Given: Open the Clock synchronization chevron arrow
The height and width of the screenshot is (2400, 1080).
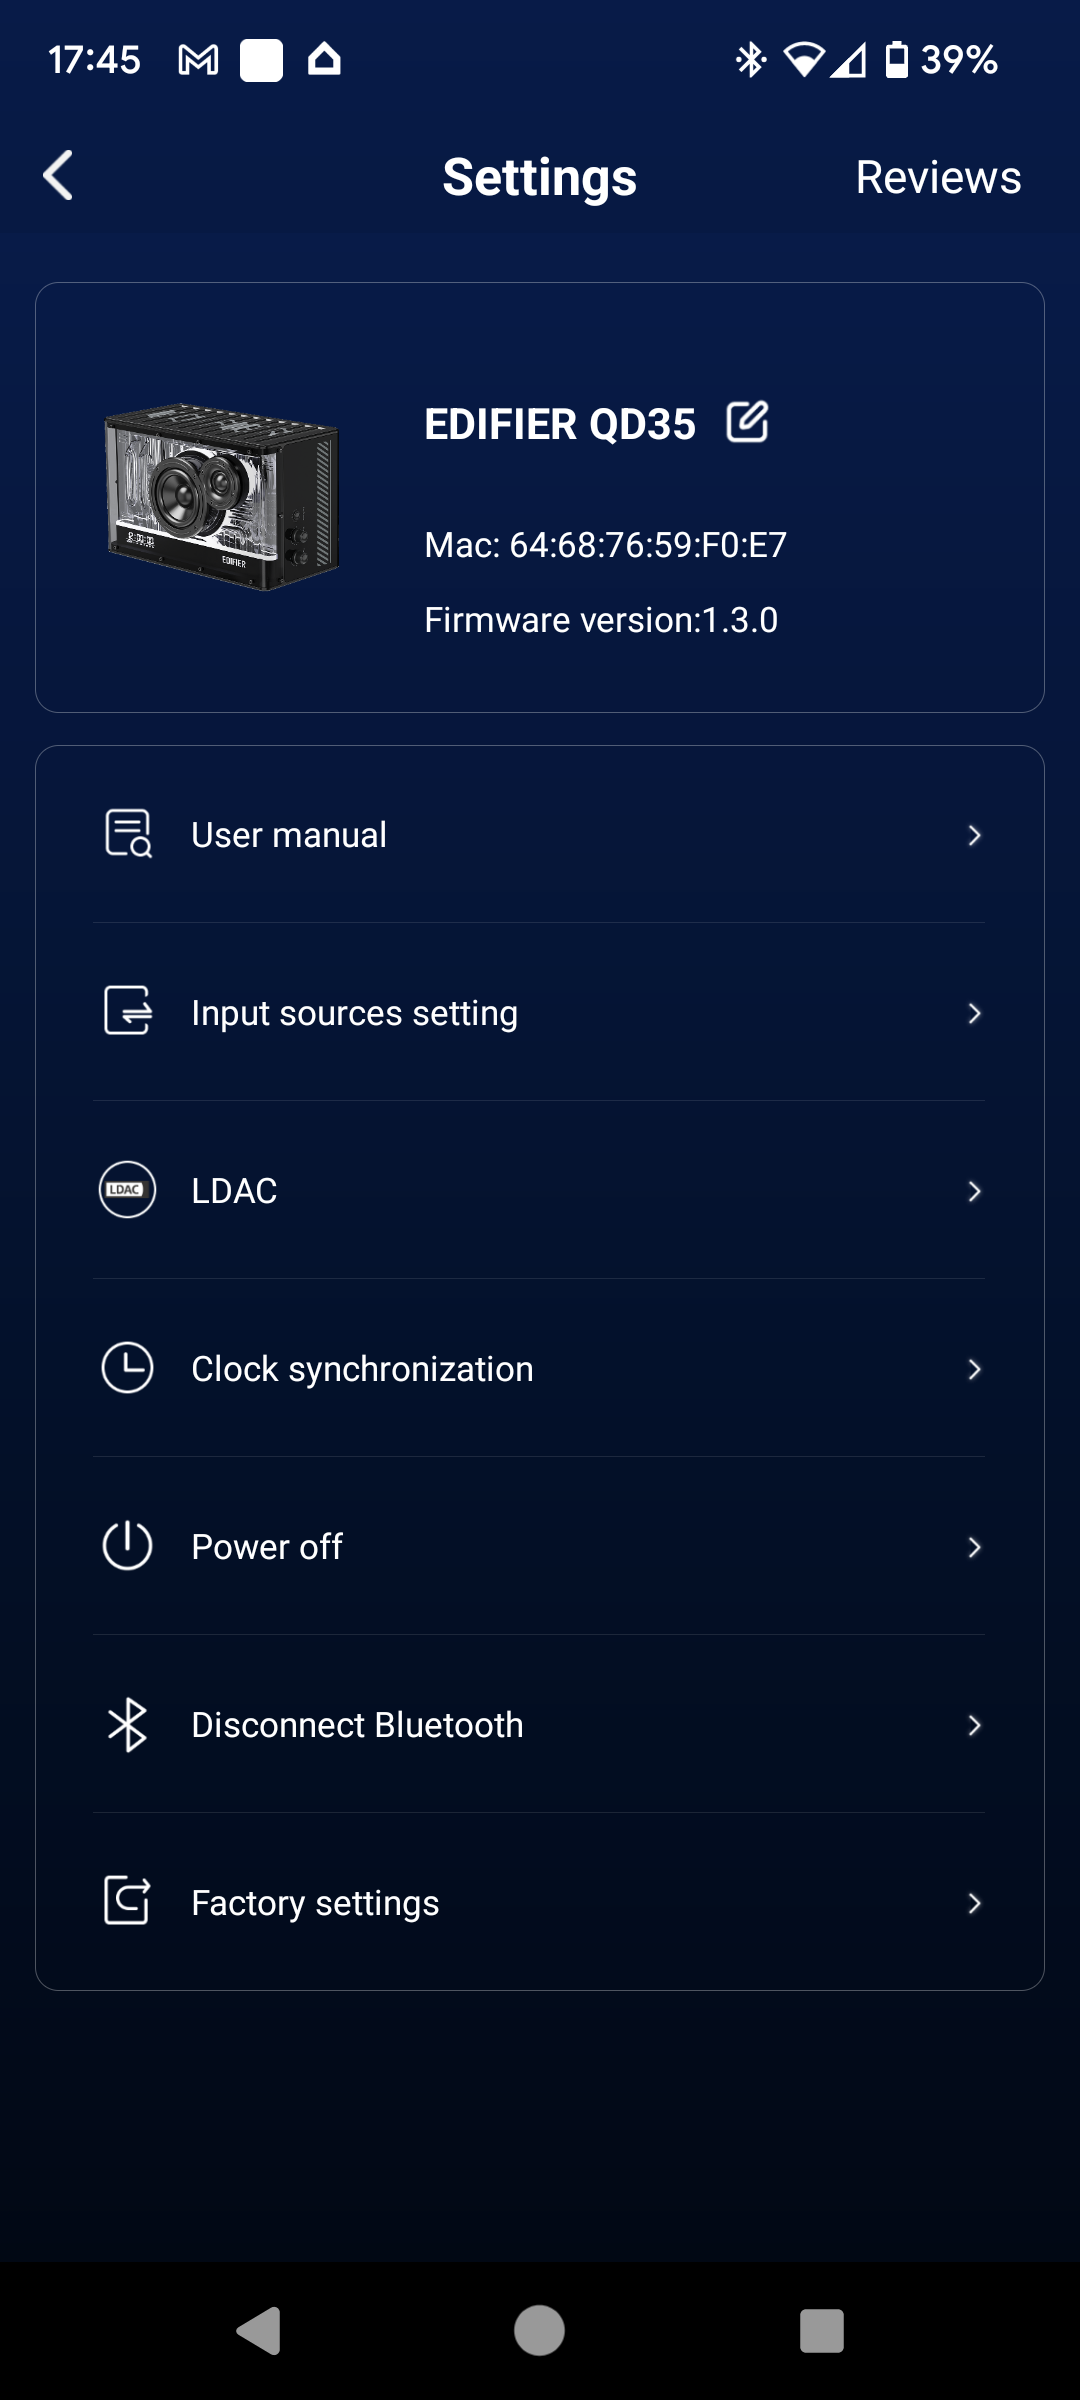Looking at the screenshot, I should click(x=974, y=1369).
